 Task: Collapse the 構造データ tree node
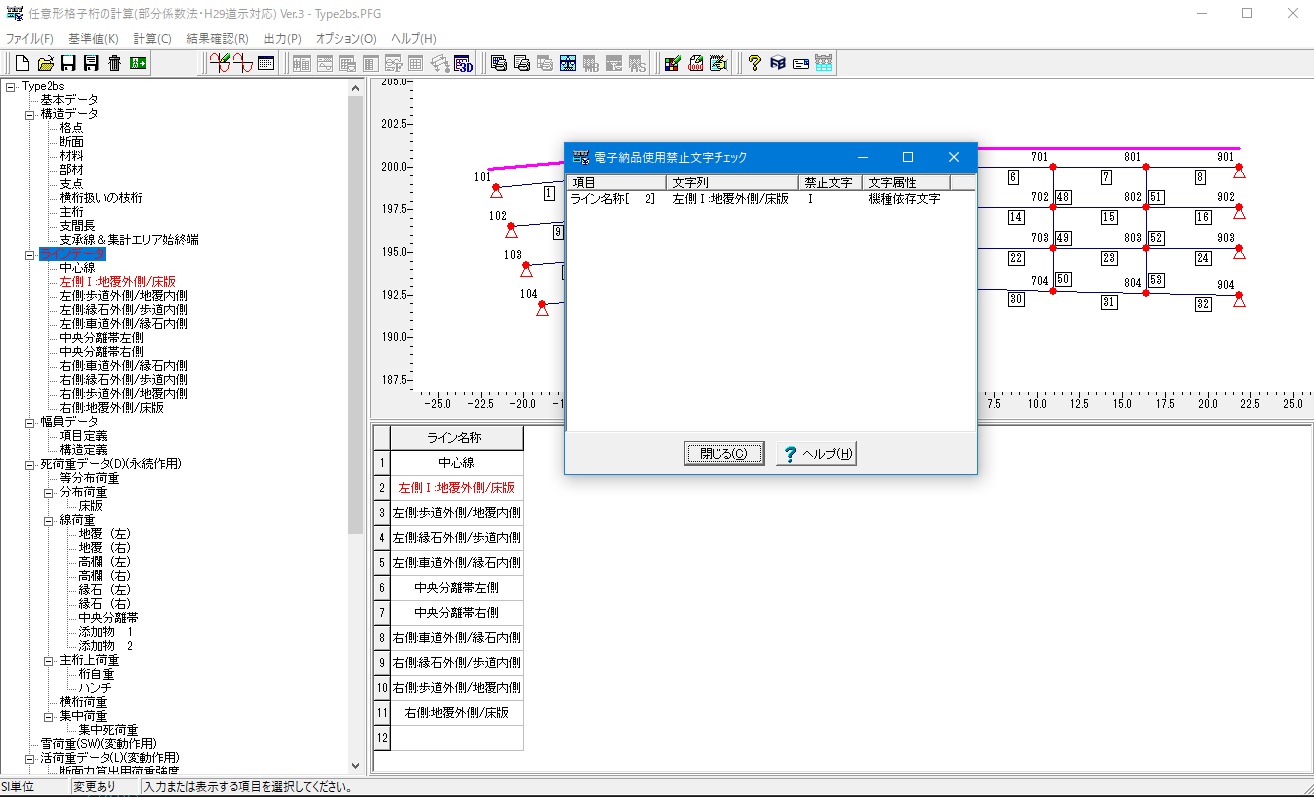pyautogui.click(x=30, y=114)
